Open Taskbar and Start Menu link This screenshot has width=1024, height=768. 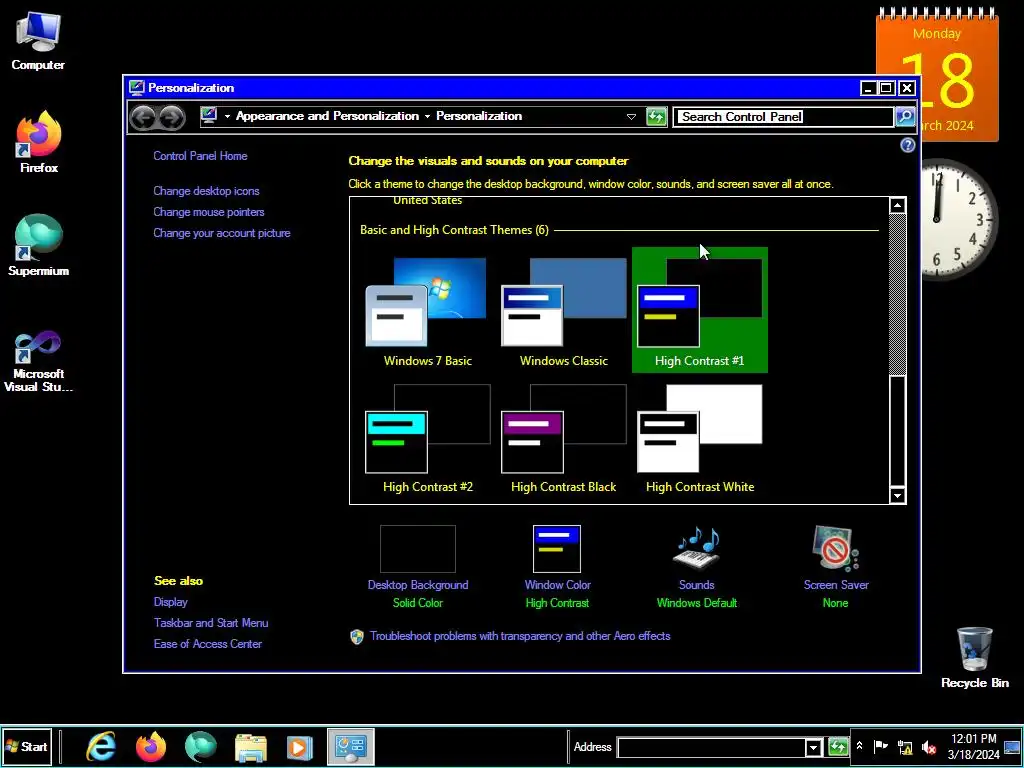[x=211, y=623]
